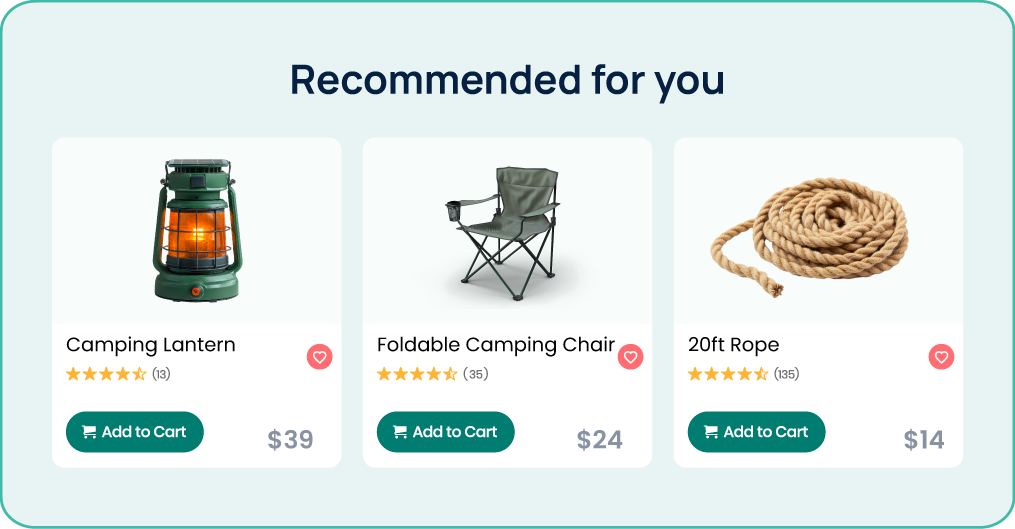Favorite the Camping Lantern with heart icon
This screenshot has width=1015, height=529.
click(320, 357)
